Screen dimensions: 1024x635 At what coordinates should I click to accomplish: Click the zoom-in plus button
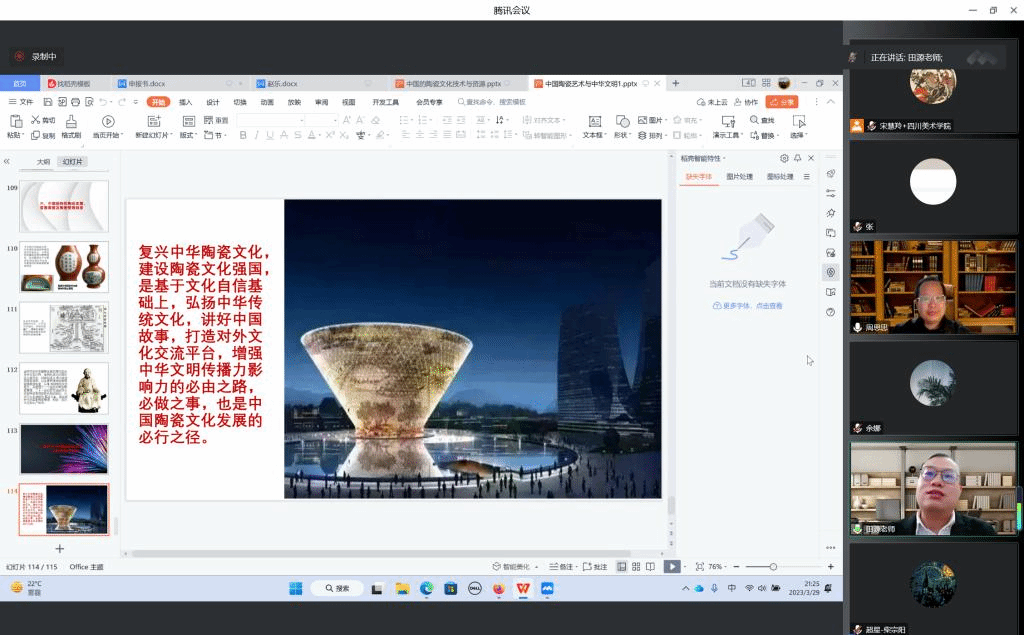(x=831, y=566)
